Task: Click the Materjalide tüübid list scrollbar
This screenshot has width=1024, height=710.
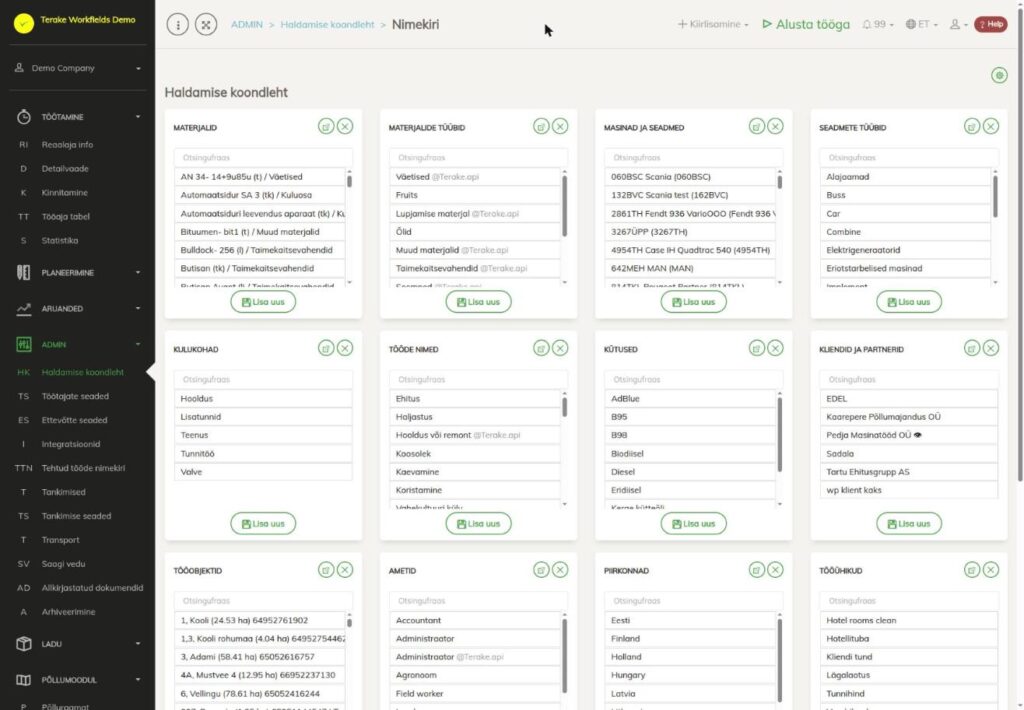Action: click(564, 206)
